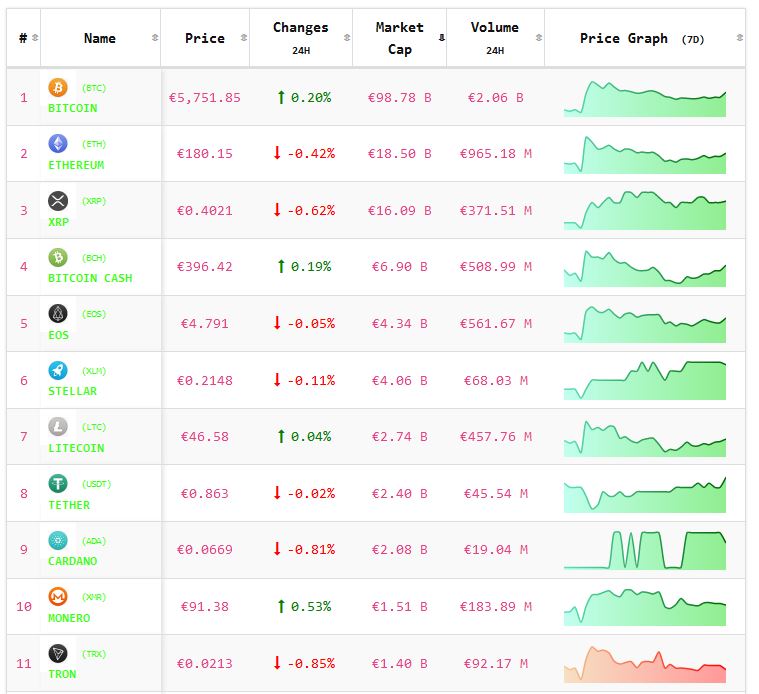
Task: Toggle sort arrows in Name column
Action: pyautogui.click(x=154, y=38)
